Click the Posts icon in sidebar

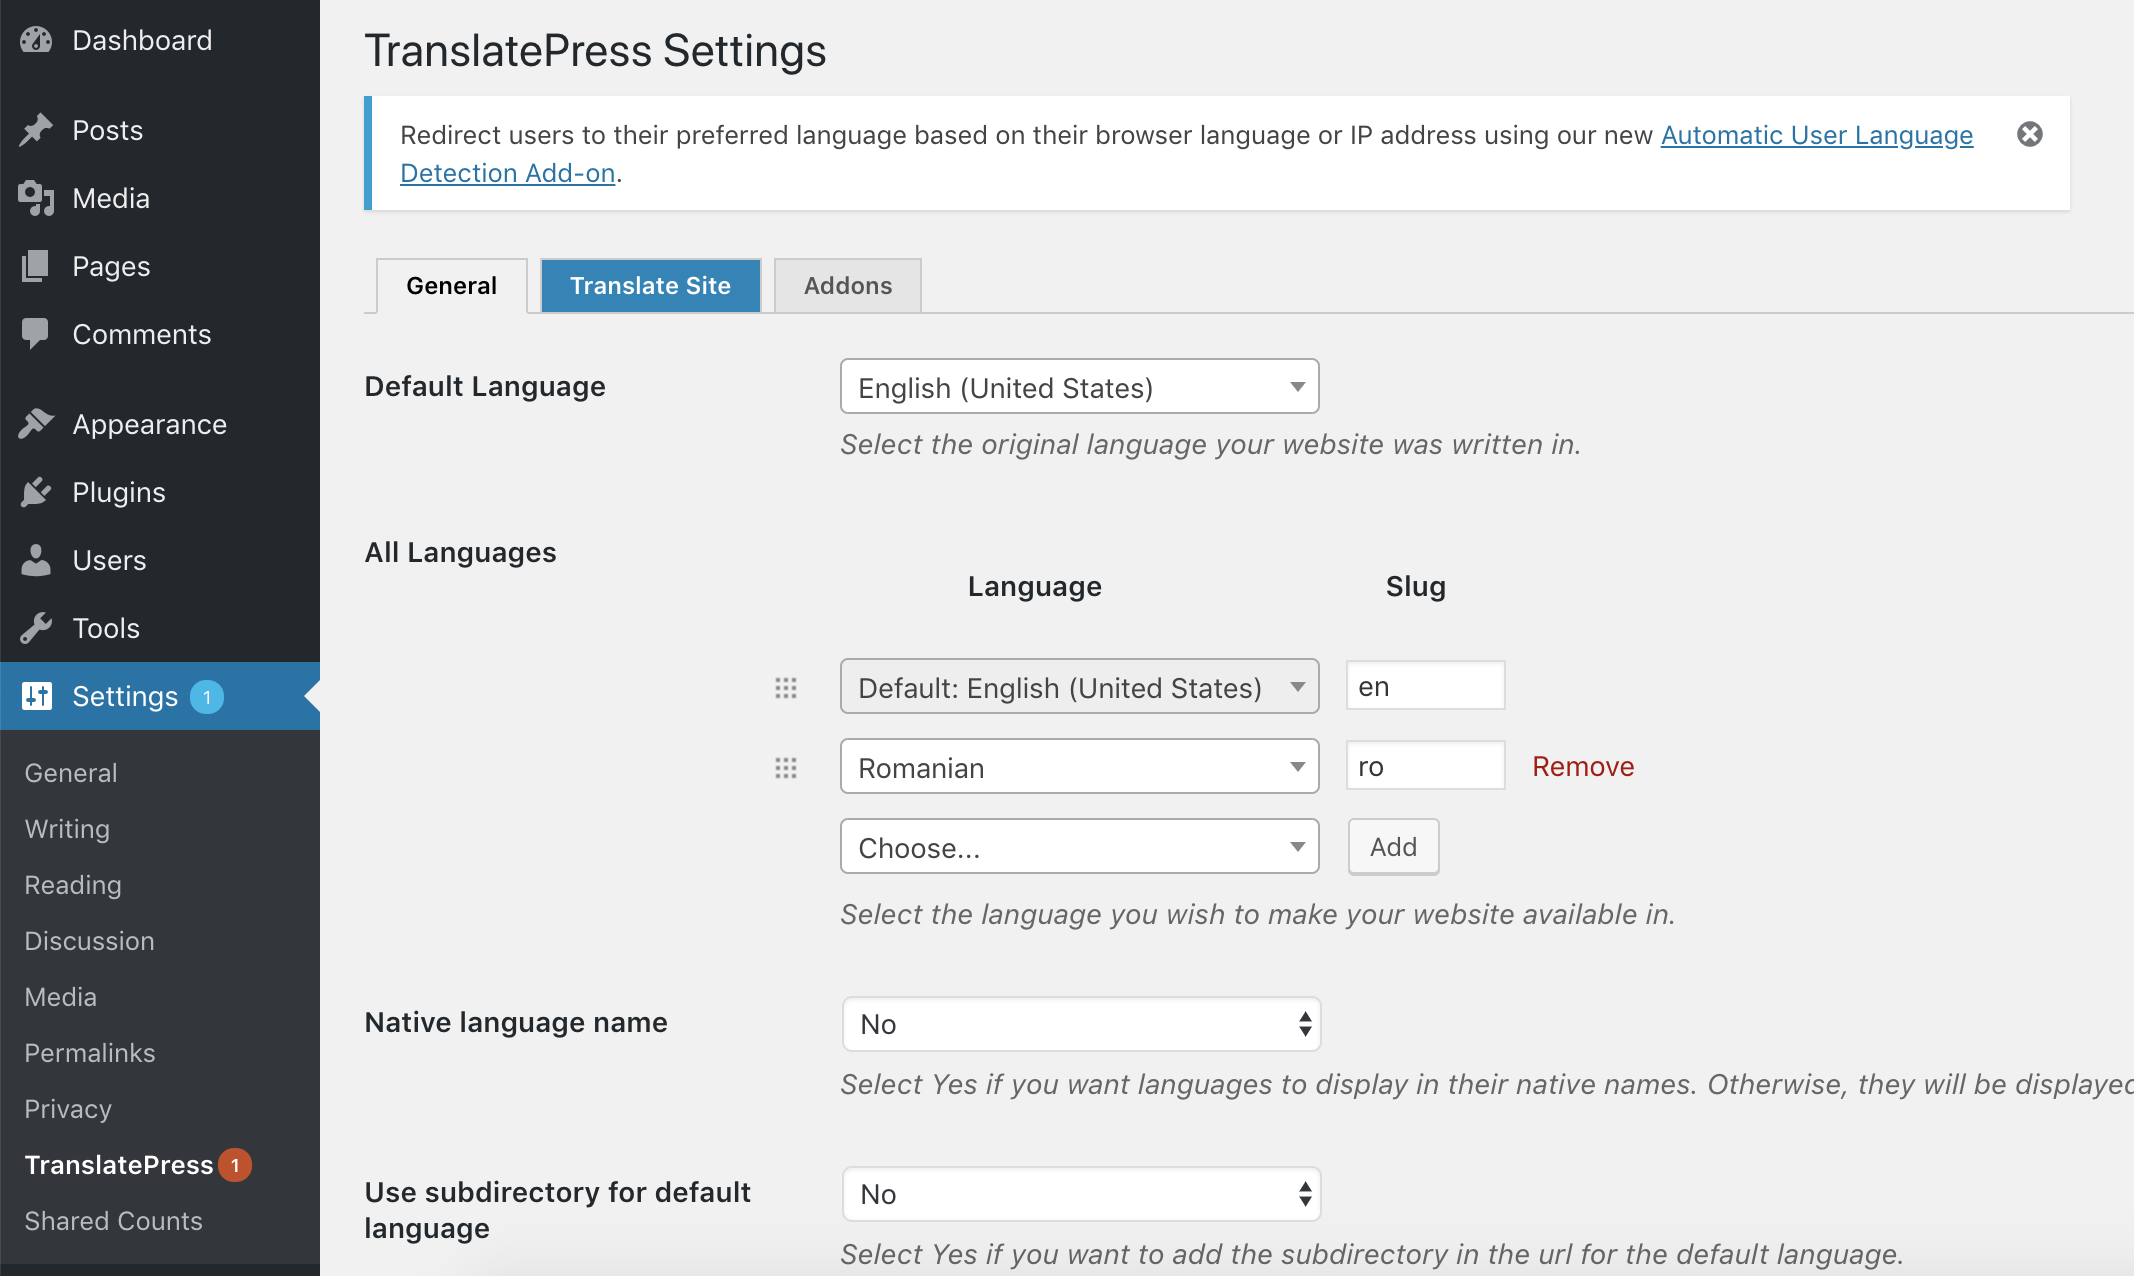click(x=39, y=129)
